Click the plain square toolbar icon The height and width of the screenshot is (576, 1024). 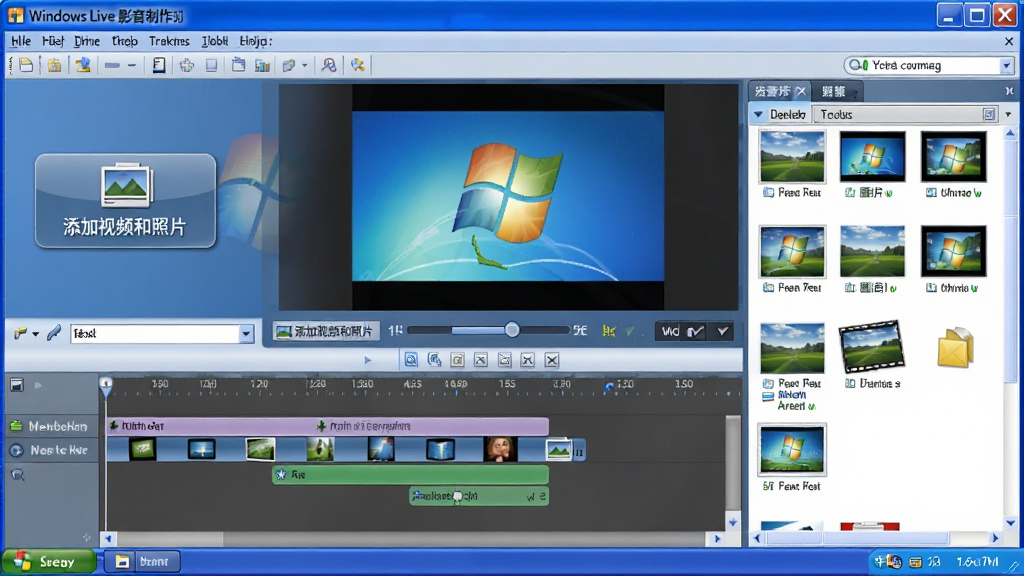(x=212, y=65)
